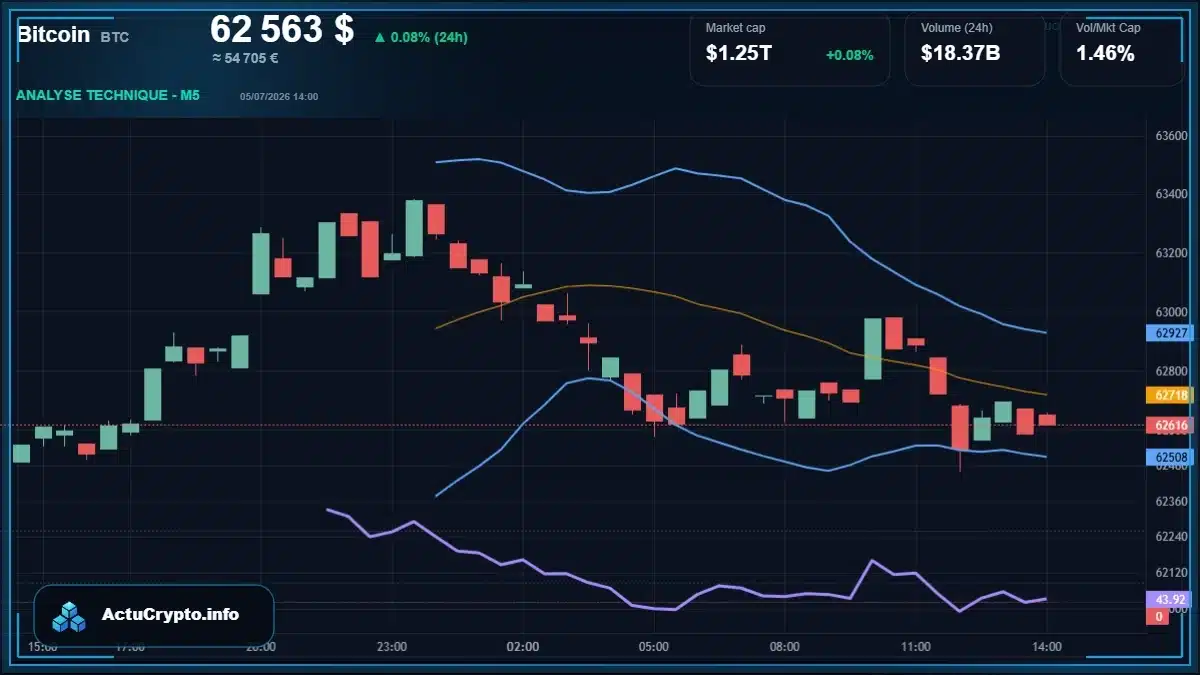
Task: Open the ActuCrypto.info link
Action: click(171, 615)
